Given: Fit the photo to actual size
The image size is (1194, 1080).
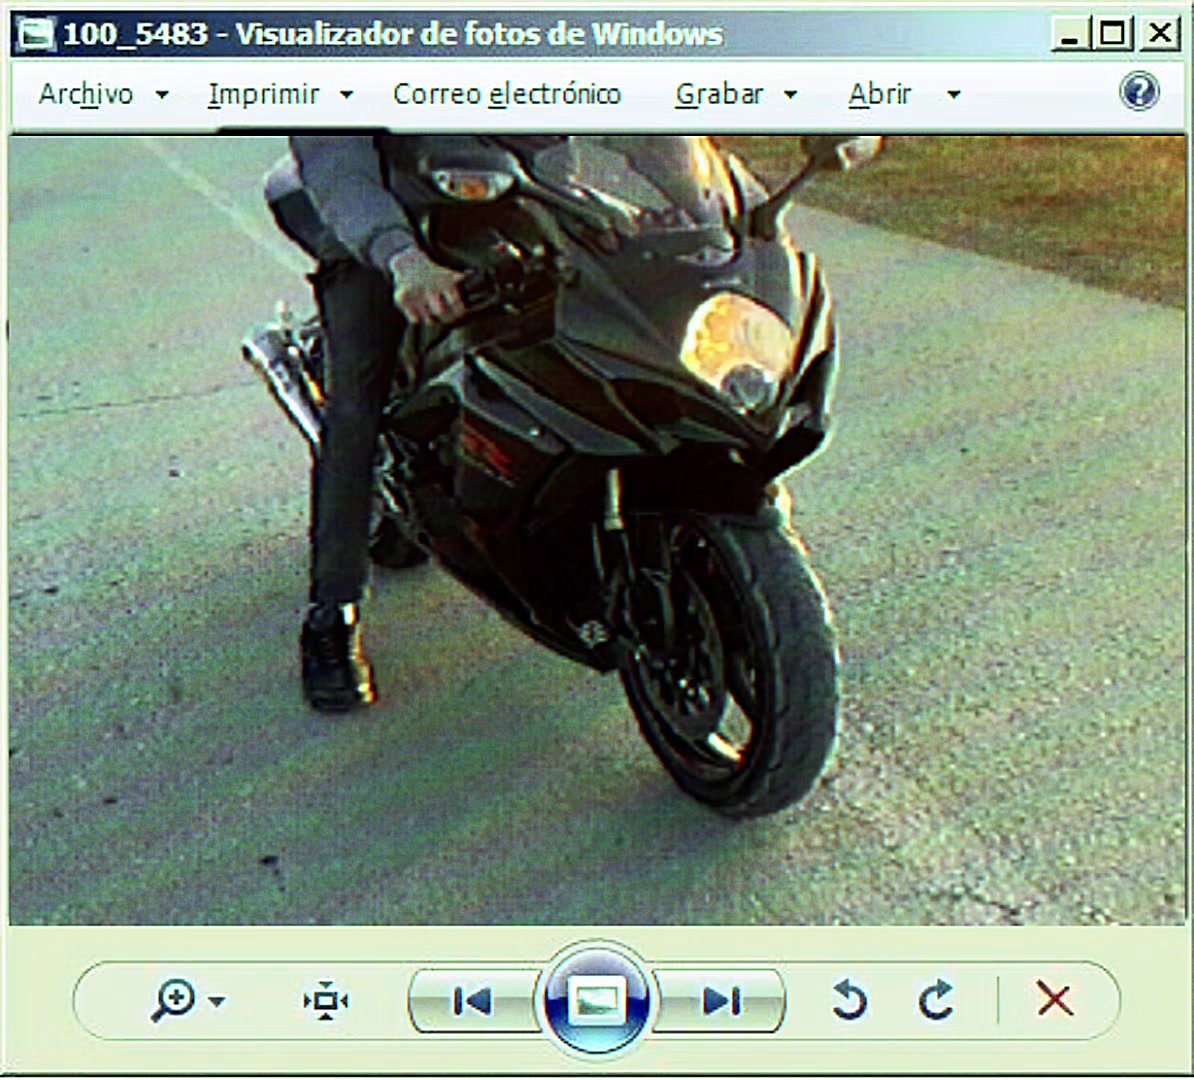Looking at the screenshot, I should point(326,1000).
